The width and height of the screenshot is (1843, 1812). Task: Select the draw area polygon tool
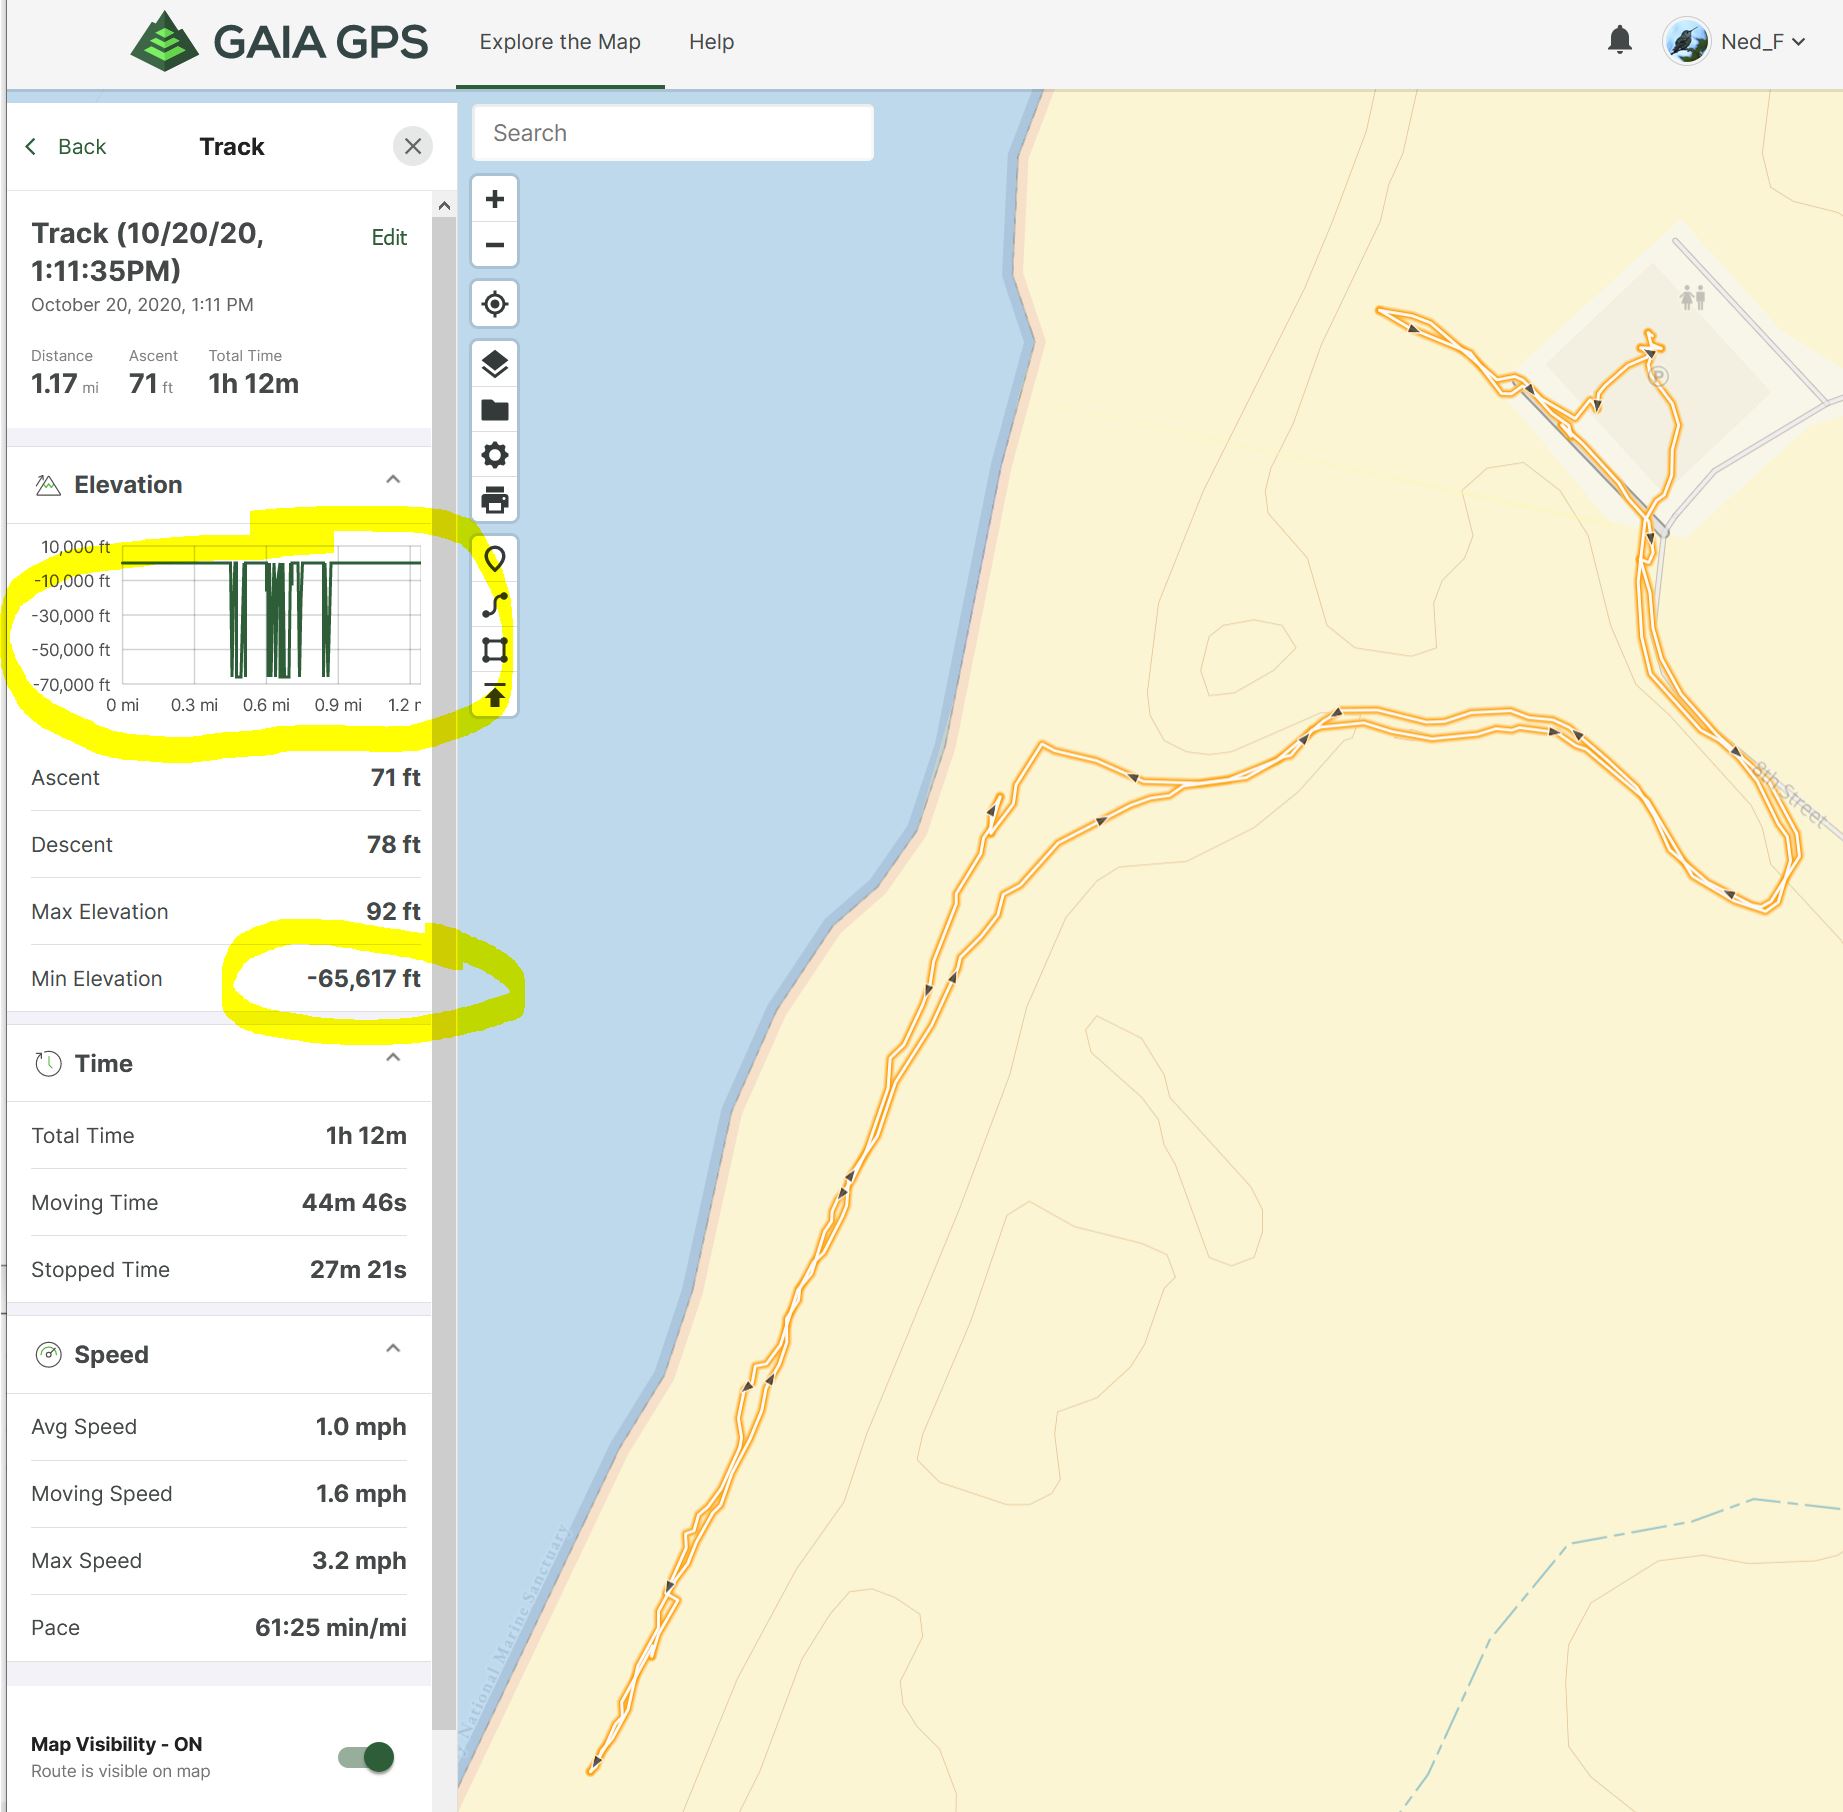tap(494, 650)
